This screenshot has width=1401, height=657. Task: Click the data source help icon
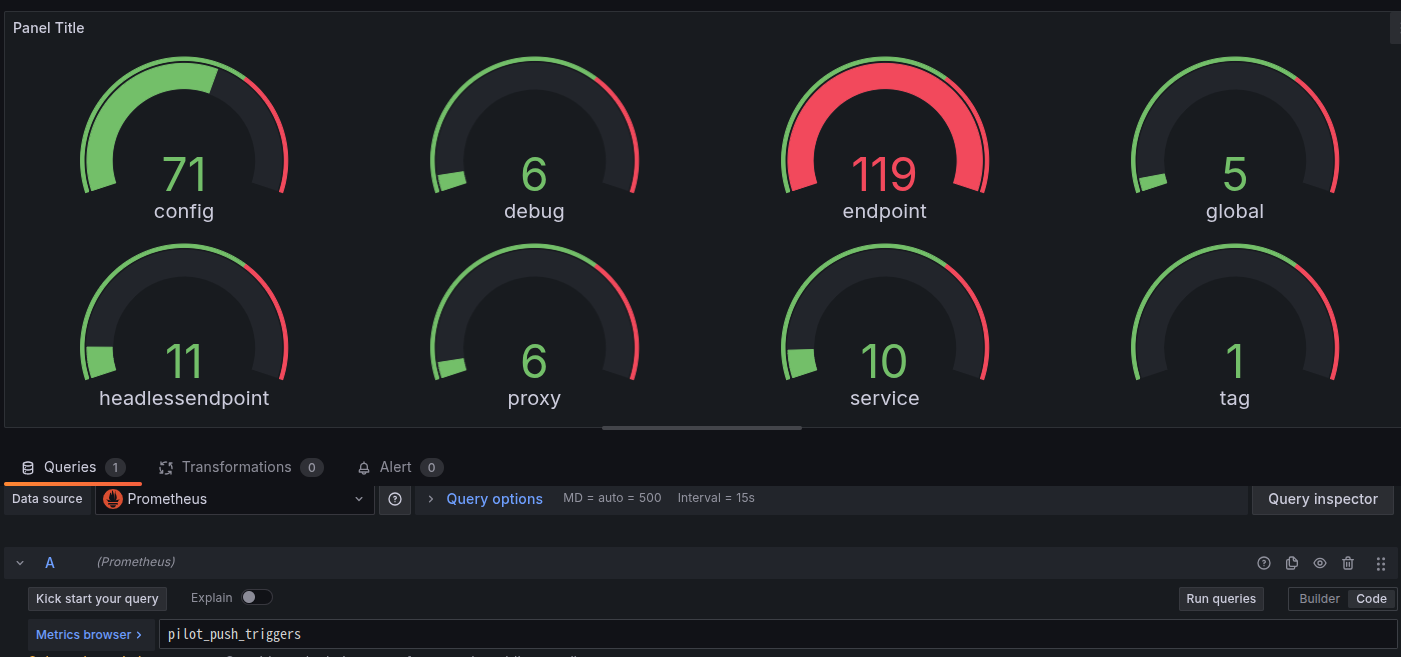394,499
